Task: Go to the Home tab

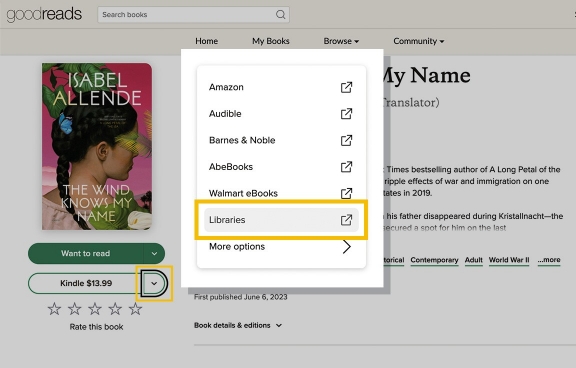Action: 206,41
